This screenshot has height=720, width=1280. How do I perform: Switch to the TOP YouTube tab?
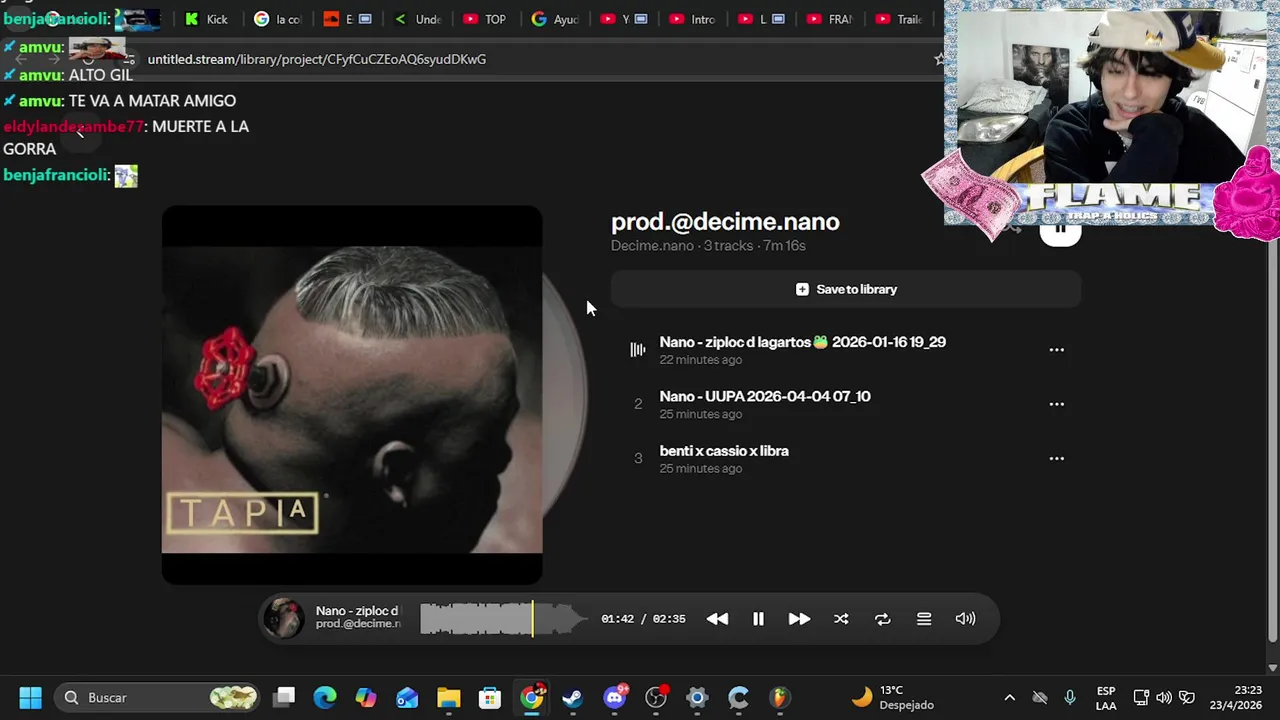(485, 19)
